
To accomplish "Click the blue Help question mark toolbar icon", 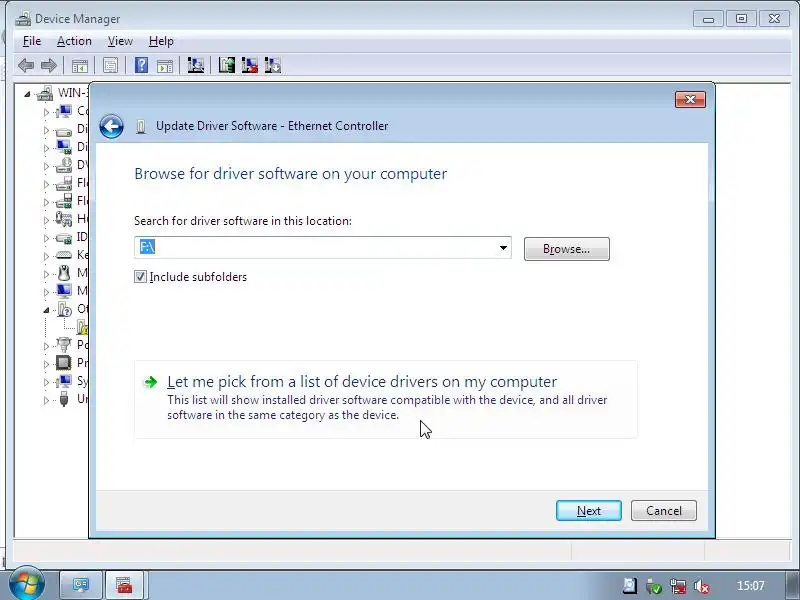I will (141, 65).
